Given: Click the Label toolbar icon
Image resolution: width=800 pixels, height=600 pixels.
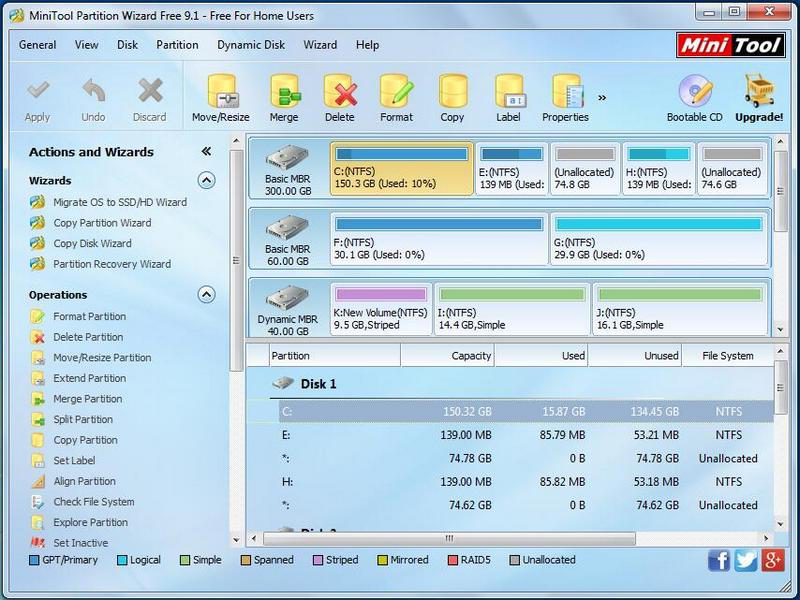Looking at the screenshot, I should tap(509, 91).
